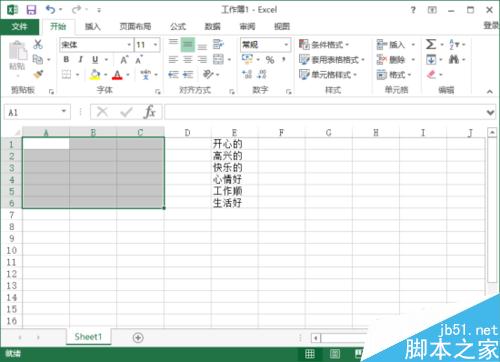The width and height of the screenshot is (500, 362).
Task: Click the Save icon in quick access toolbar
Action: (x=31, y=10)
